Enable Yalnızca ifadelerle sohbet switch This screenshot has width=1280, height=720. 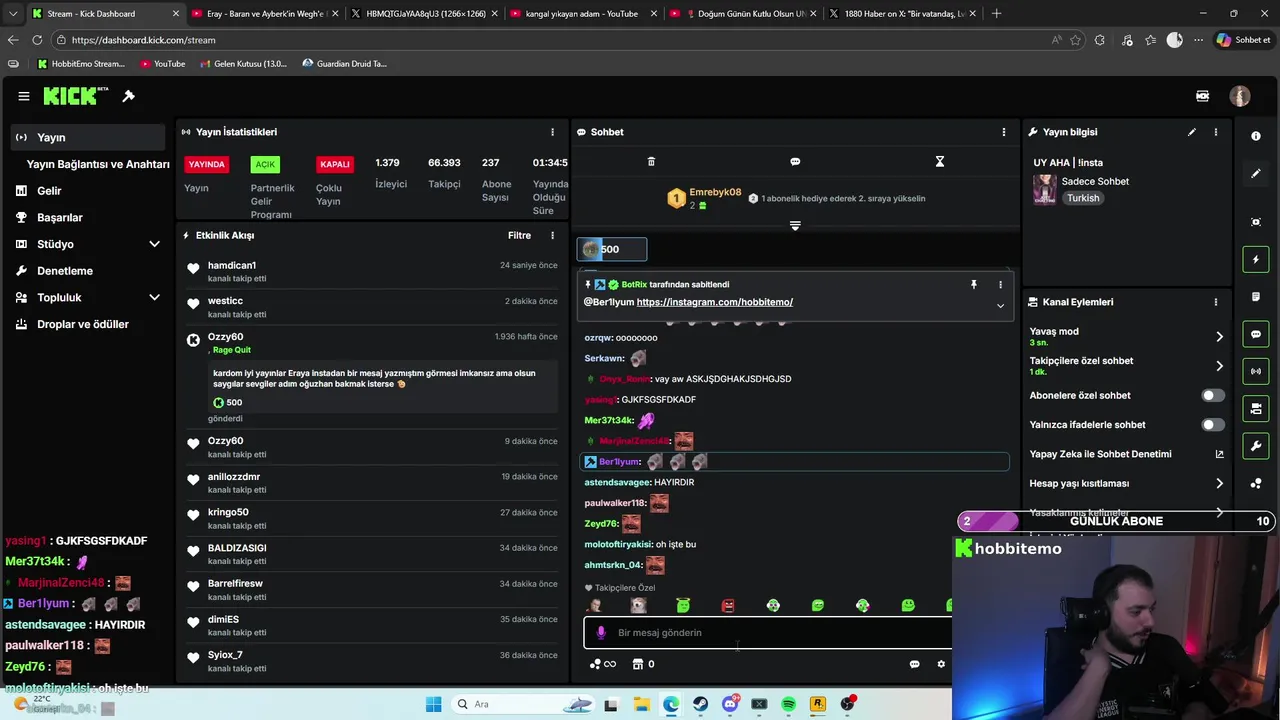[1212, 425]
